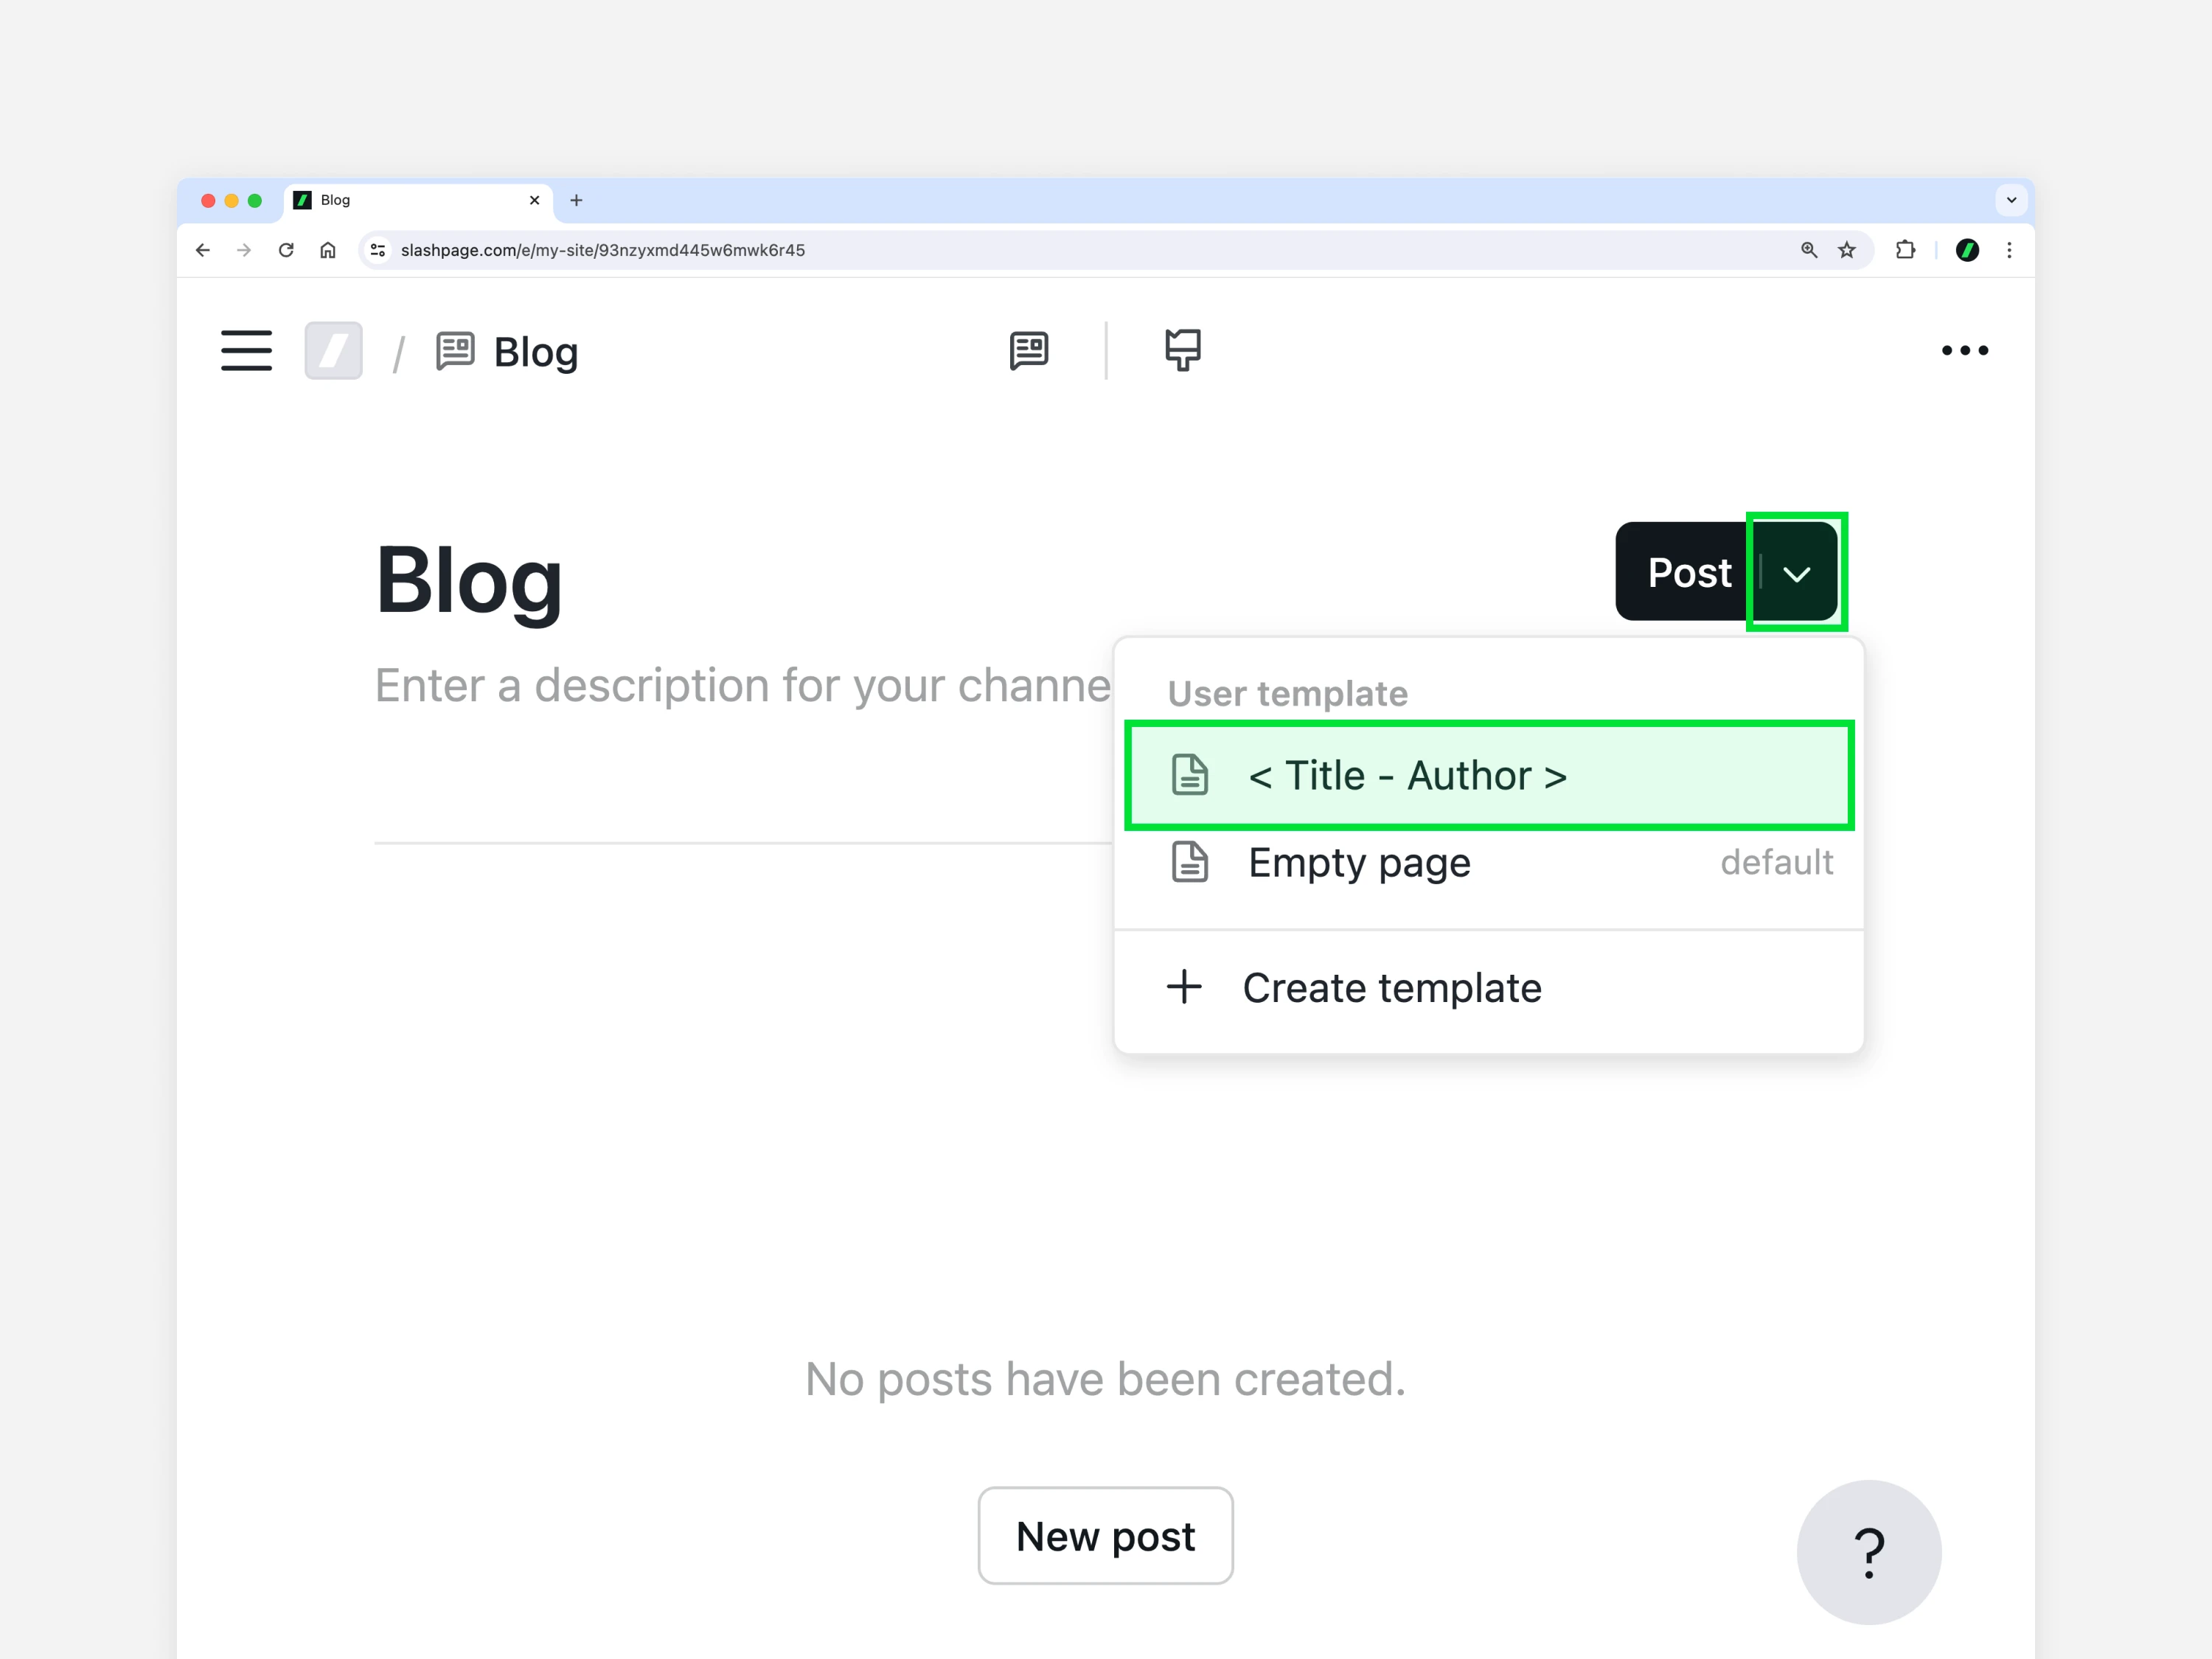Viewport: 2212px width, 1659px height.
Task: Open the Chrome three-dot menu
Action: pos(2009,250)
